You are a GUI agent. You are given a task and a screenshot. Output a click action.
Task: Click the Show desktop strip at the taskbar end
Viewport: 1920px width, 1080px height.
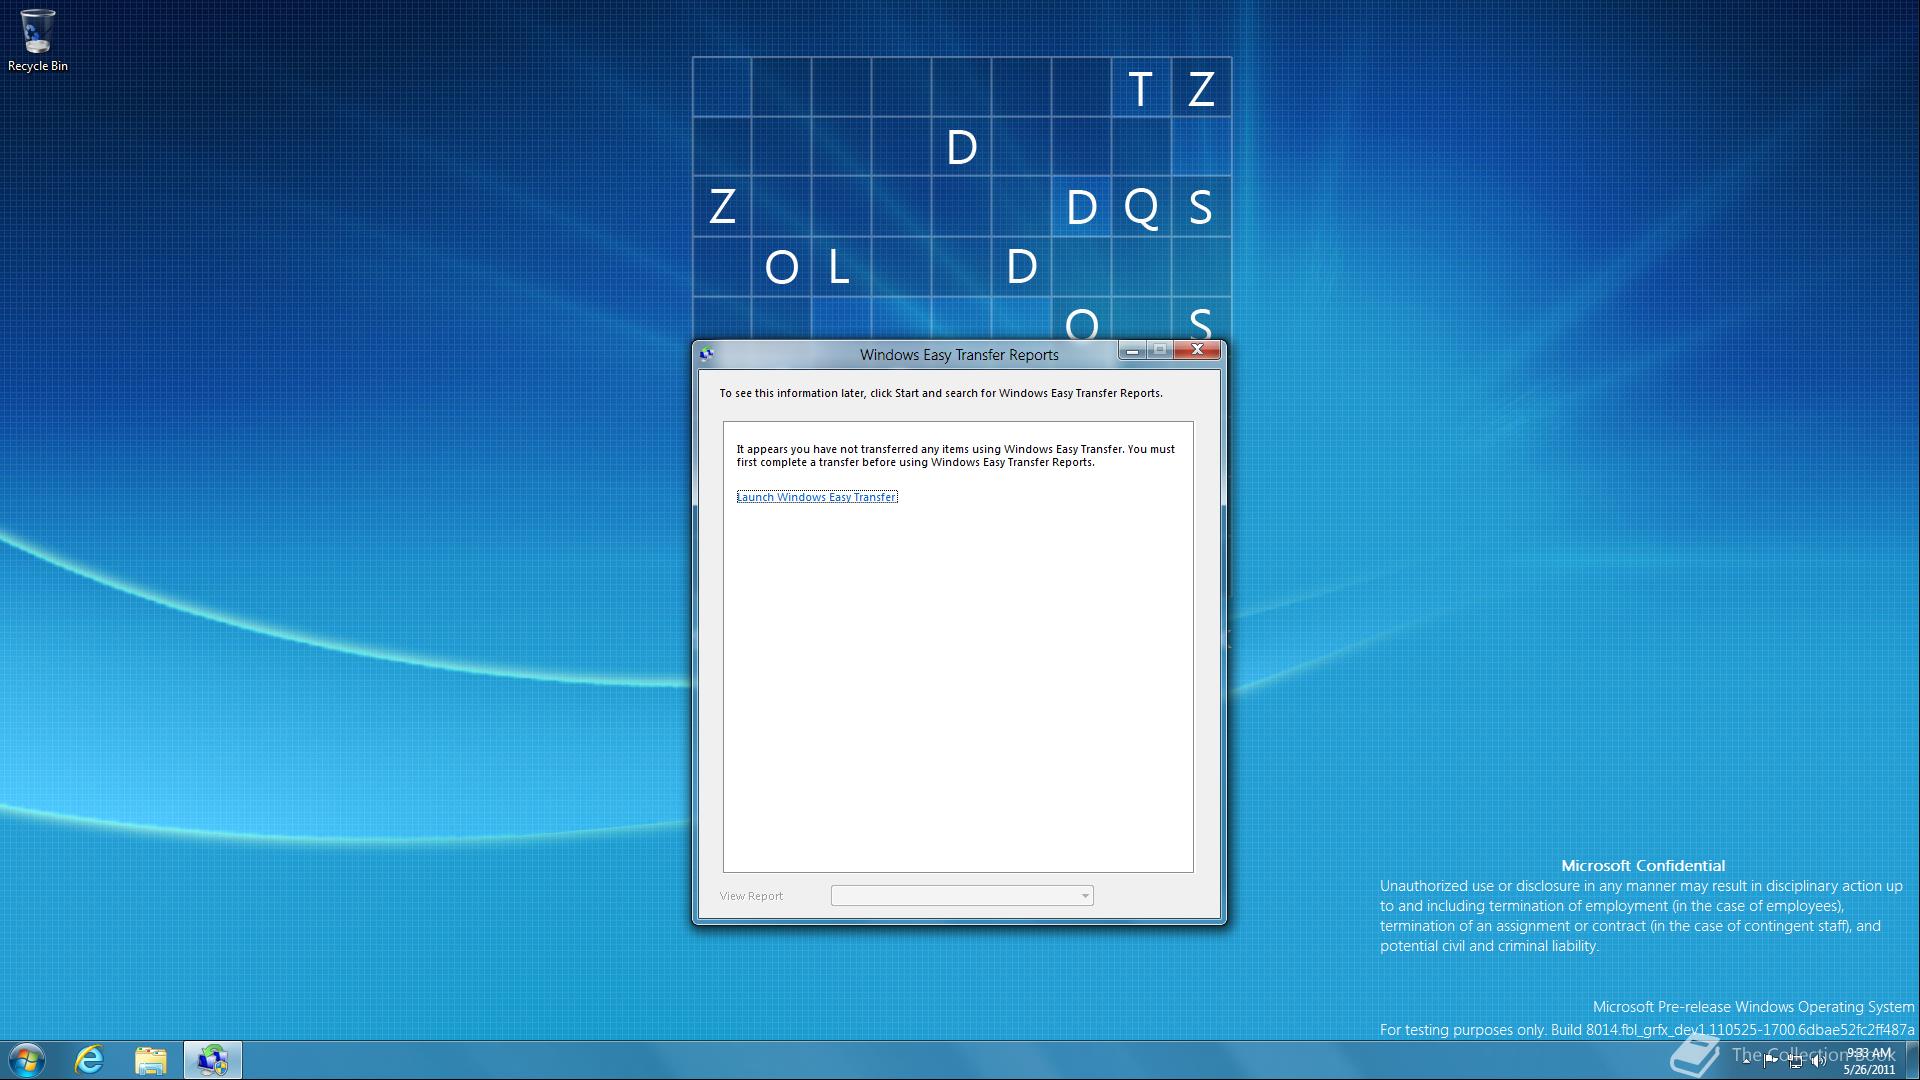point(1912,1060)
